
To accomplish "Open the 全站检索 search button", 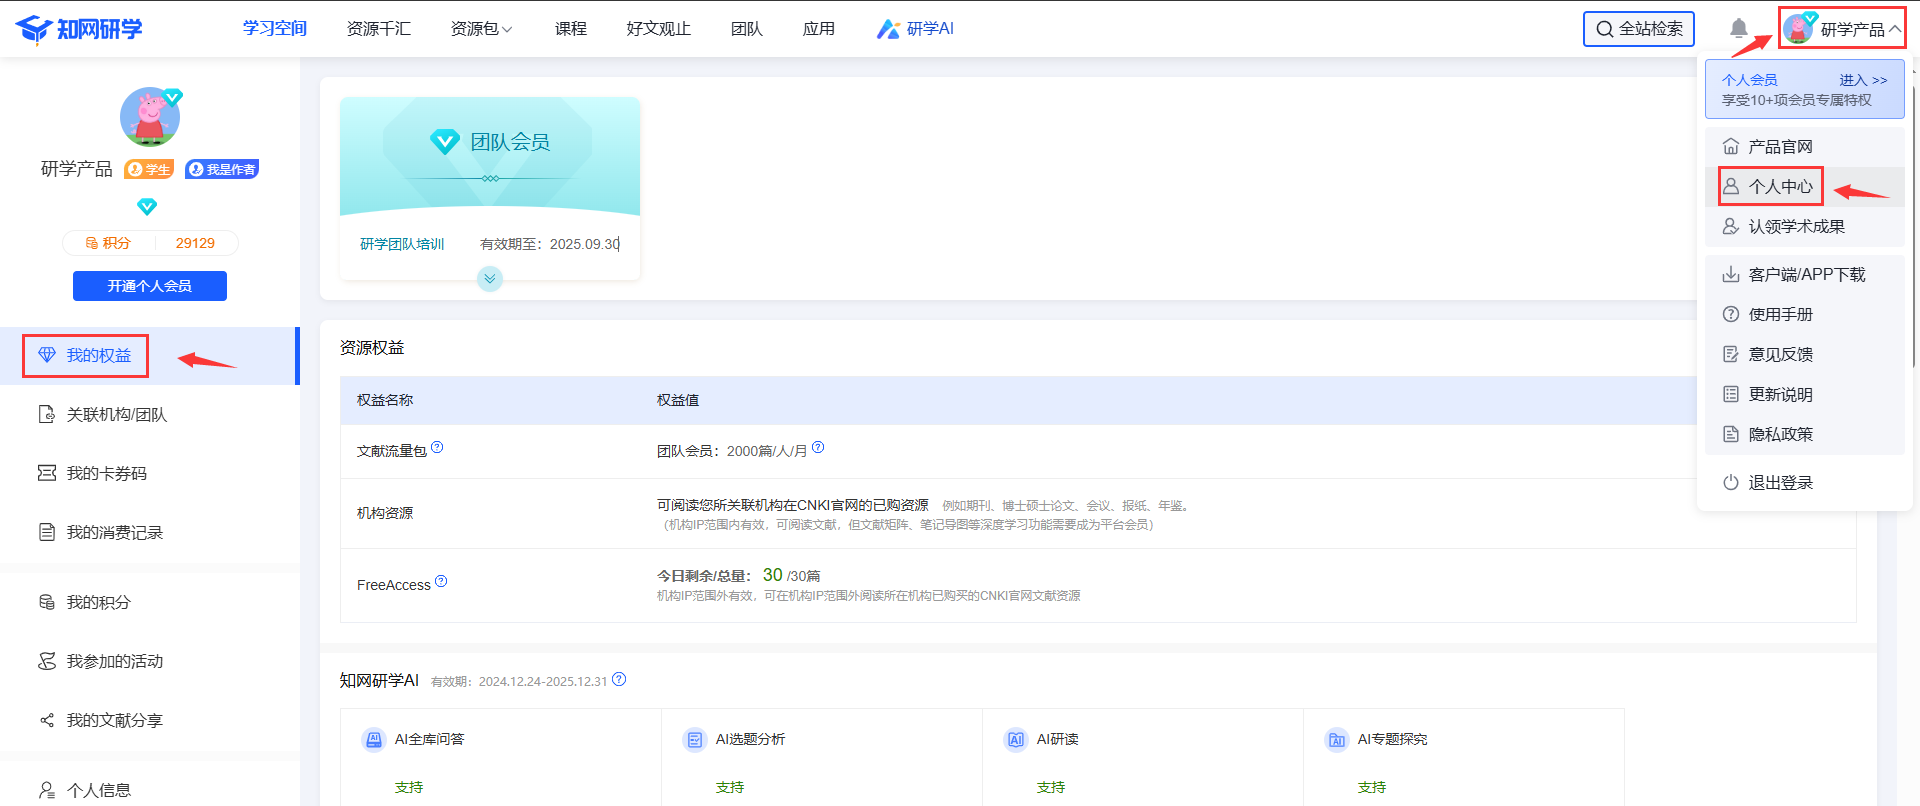I will pos(1638,29).
